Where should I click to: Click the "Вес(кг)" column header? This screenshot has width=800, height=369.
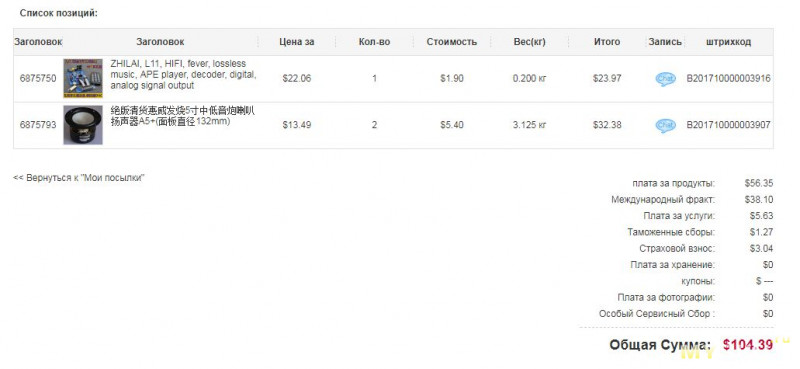coord(530,42)
